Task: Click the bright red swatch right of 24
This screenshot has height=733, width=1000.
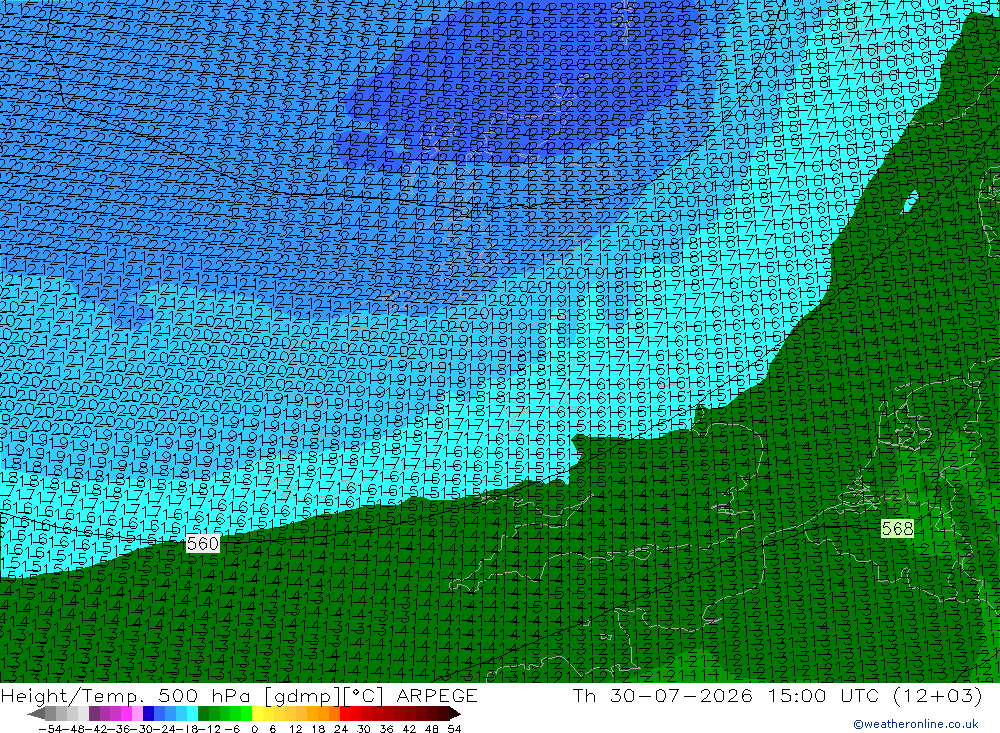Action: [x=345, y=713]
